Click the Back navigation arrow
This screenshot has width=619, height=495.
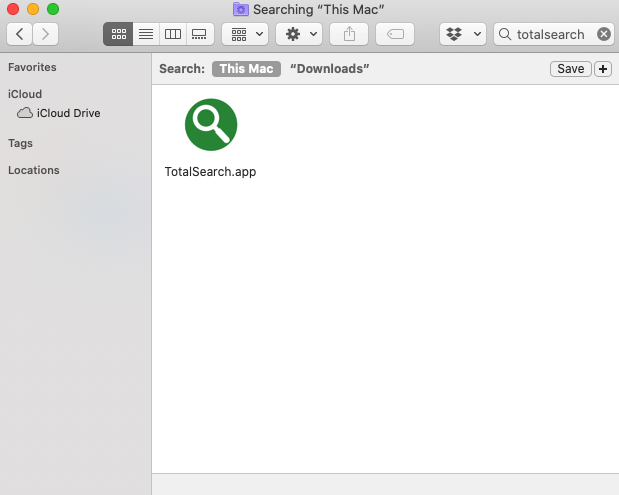coord(20,34)
